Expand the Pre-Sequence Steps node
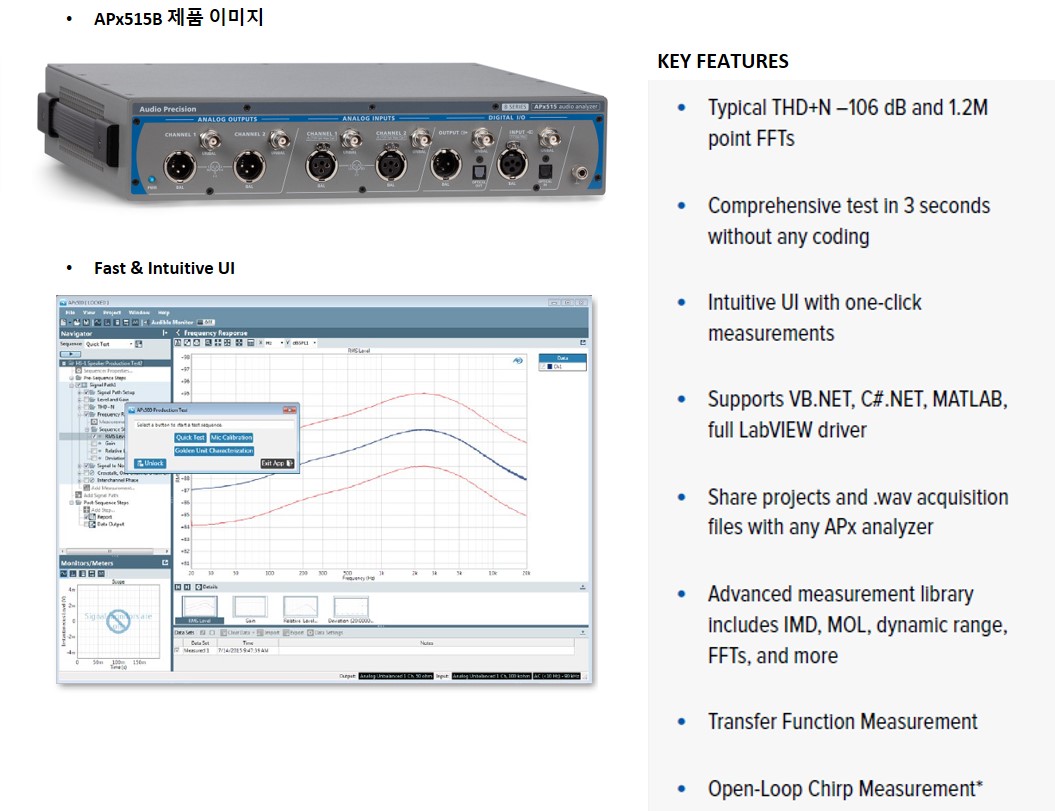This screenshot has height=811, width=1055. tap(71, 378)
